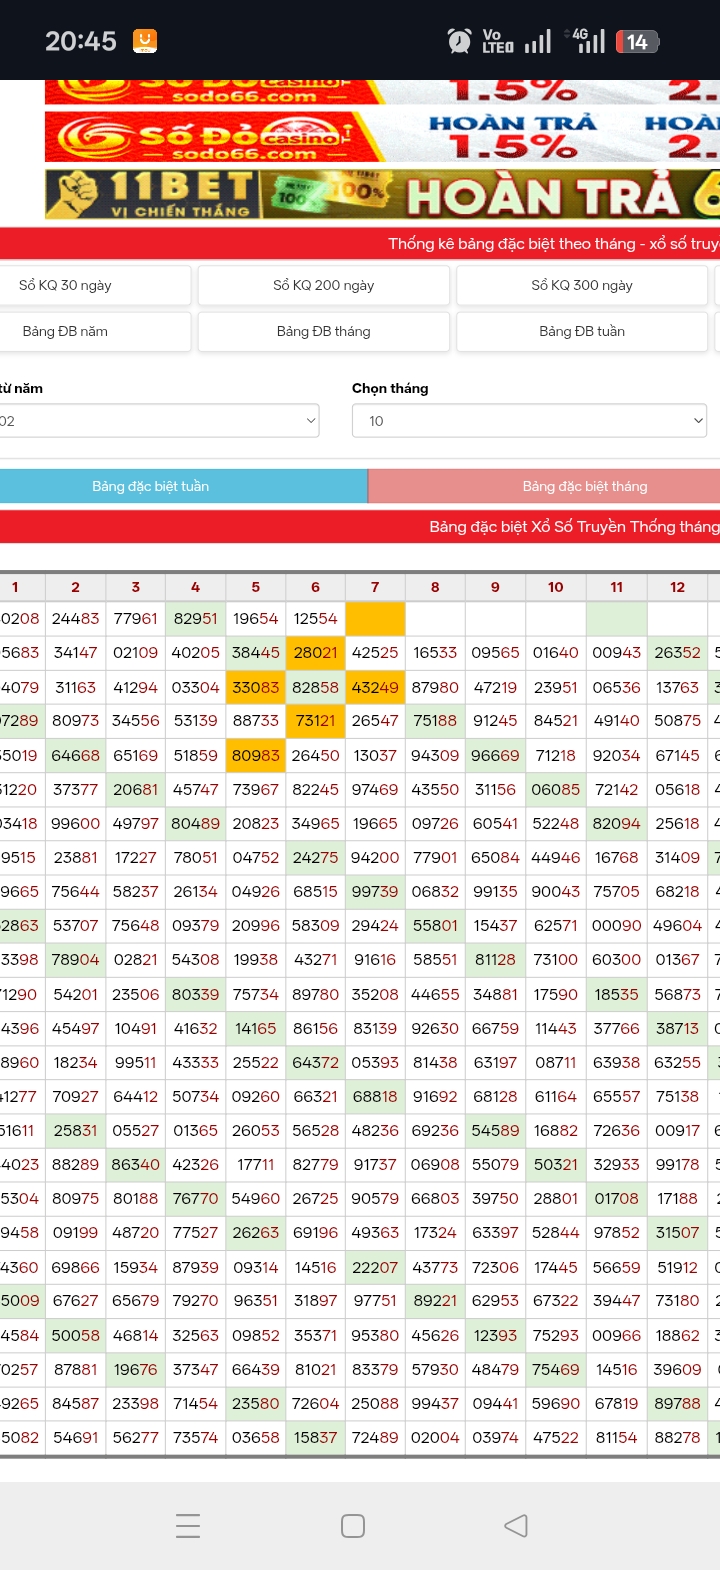Tap the green cell 38445
This screenshot has width=720, height=1570.
pyautogui.click(x=255, y=652)
